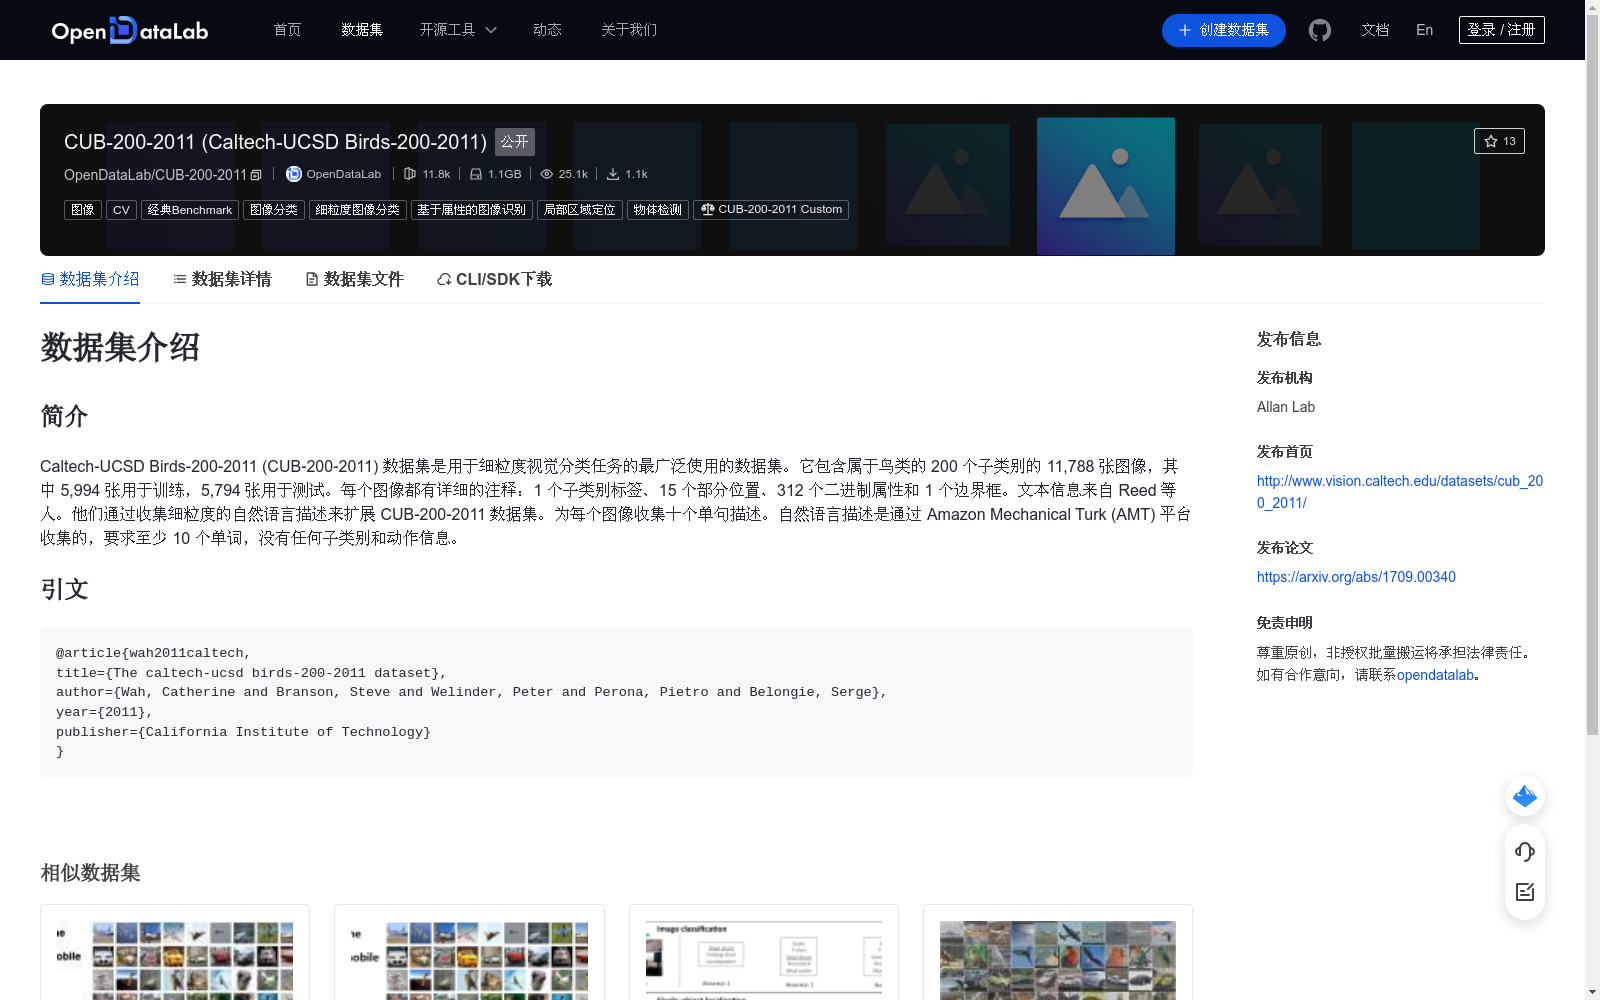1600x1000 pixels.
Task: Click the 物体检测 tag
Action: (x=658, y=210)
